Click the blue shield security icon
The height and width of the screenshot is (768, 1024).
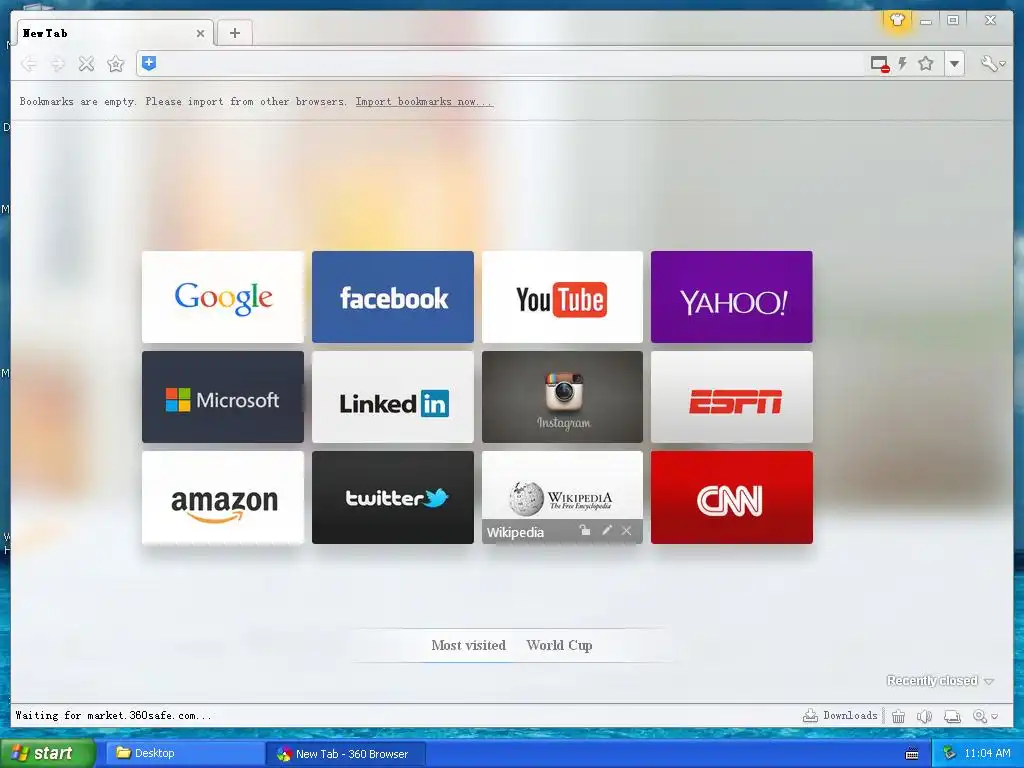tap(149, 63)
